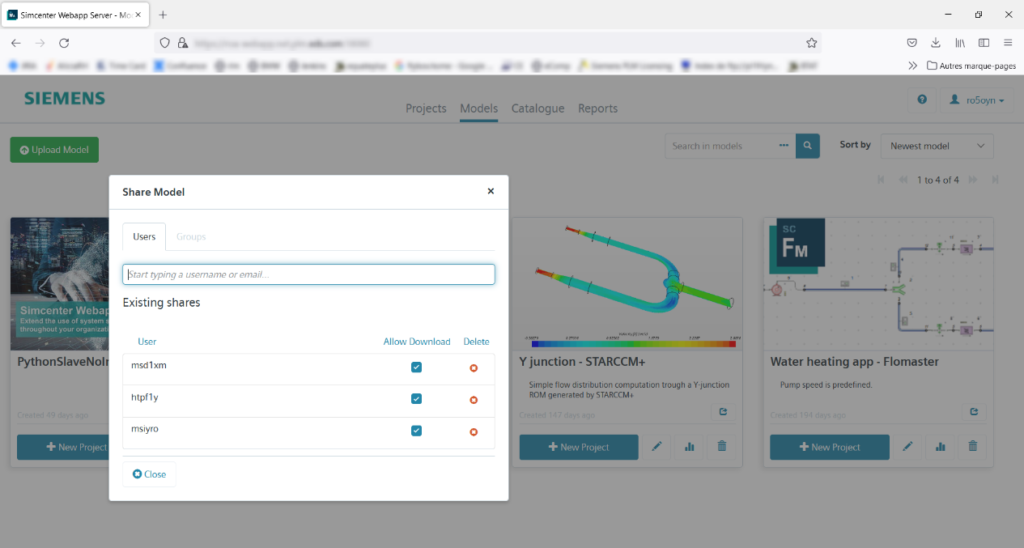
Task: Create New Project from Water heating app
Action: 829,447
